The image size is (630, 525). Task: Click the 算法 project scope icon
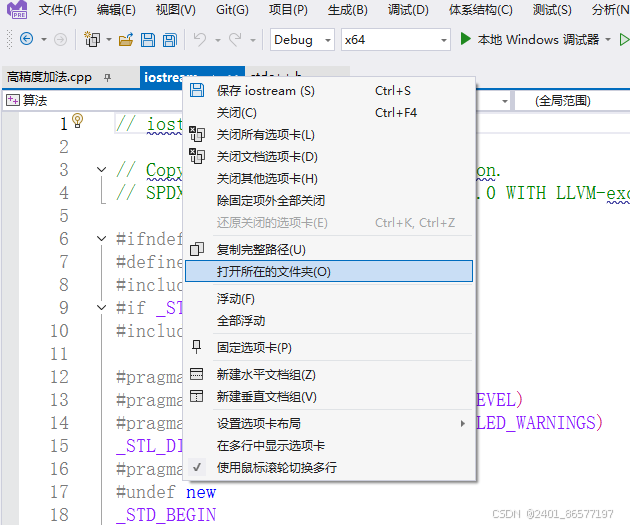tap(12, 100)
